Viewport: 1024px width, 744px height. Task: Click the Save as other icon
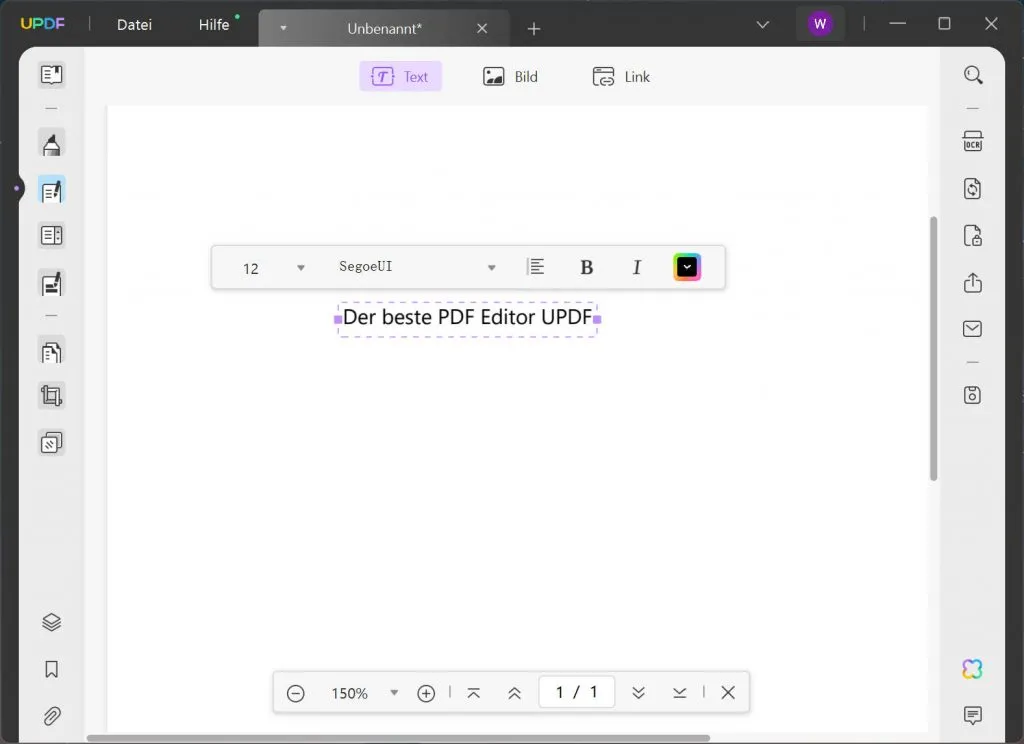pyautogui.click(x=973, y=395)
